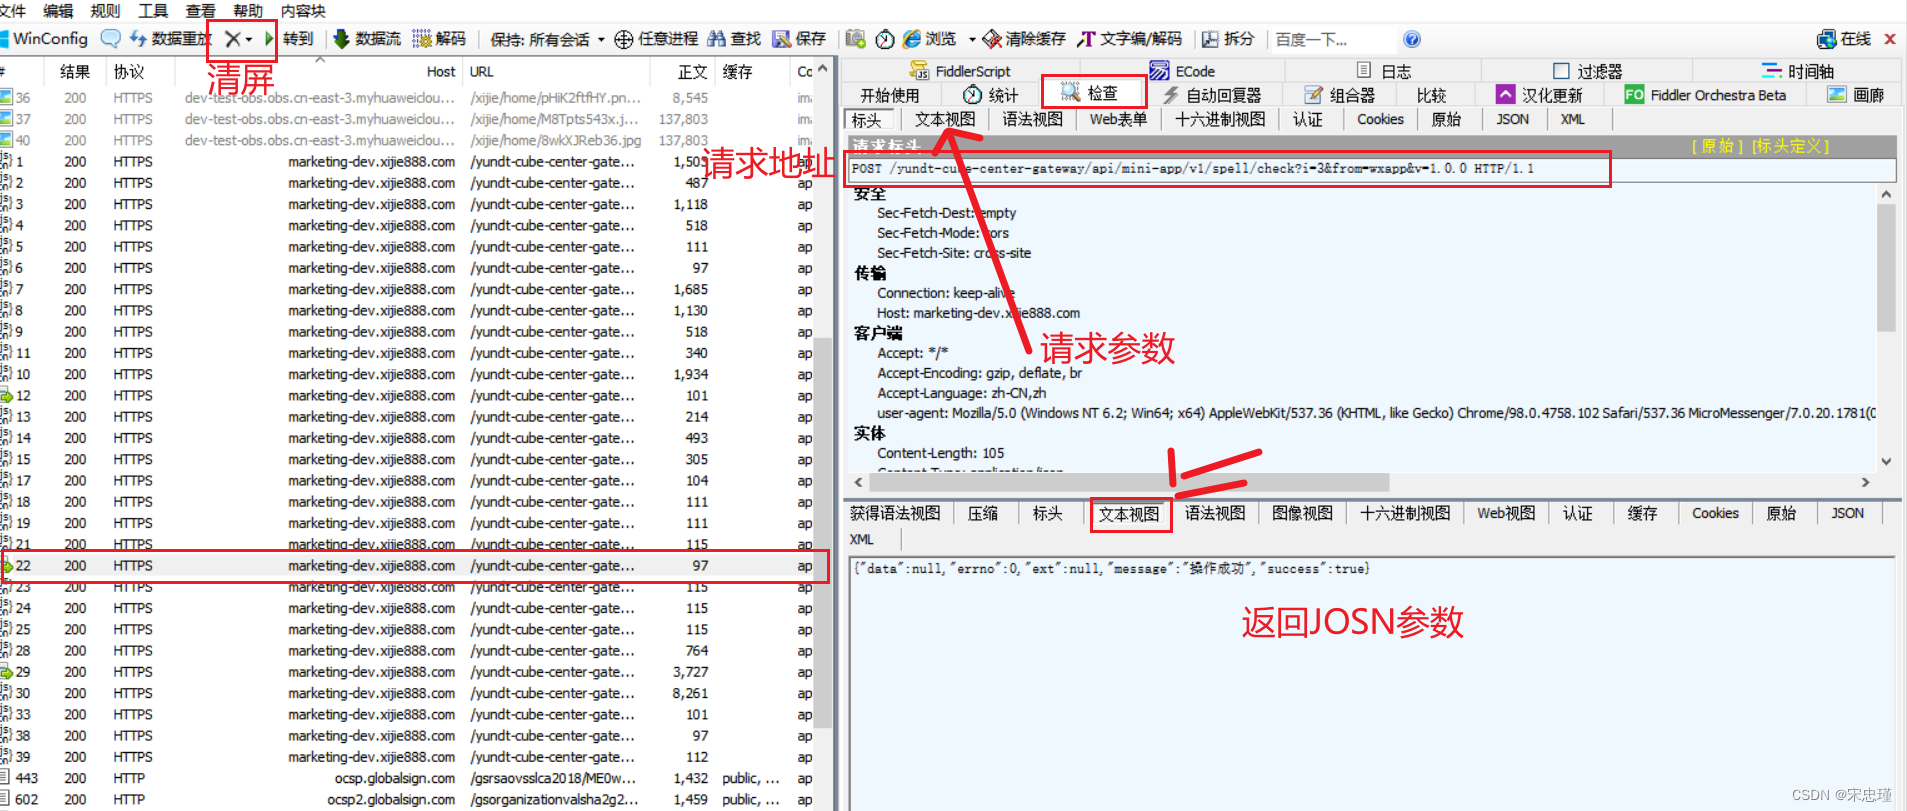Toggle 数据流 streaming mode
This screenshot has width=1907, height=811.
point(367,39)
